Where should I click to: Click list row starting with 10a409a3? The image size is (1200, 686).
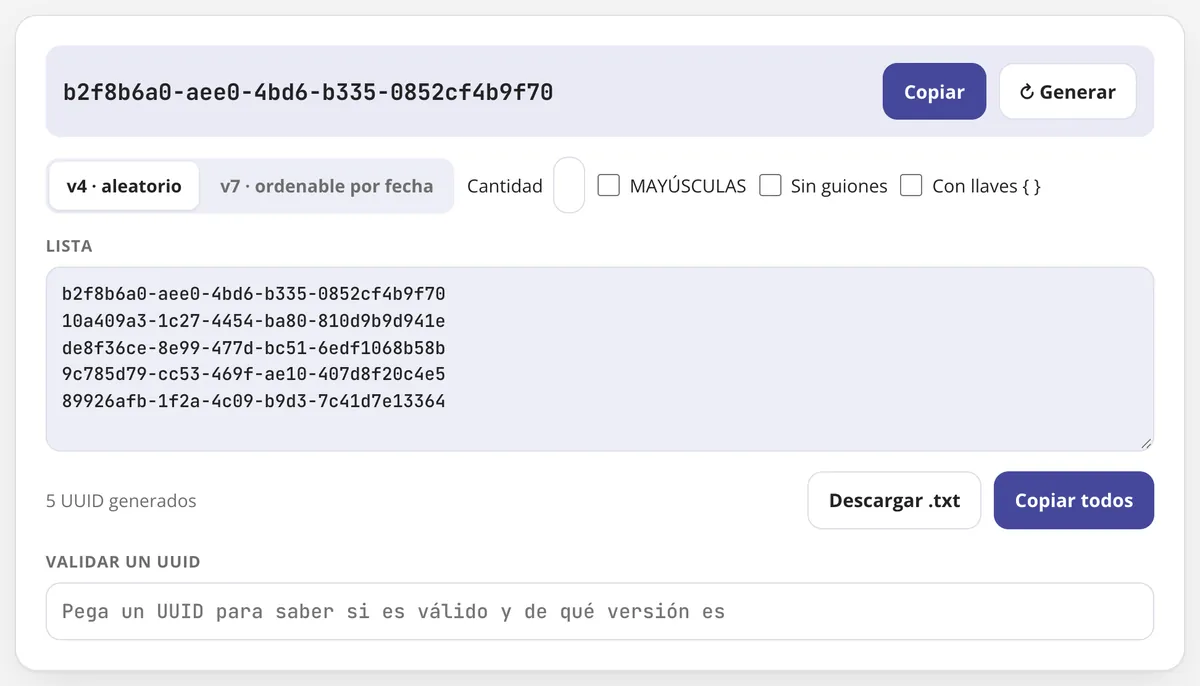point(253,321)
